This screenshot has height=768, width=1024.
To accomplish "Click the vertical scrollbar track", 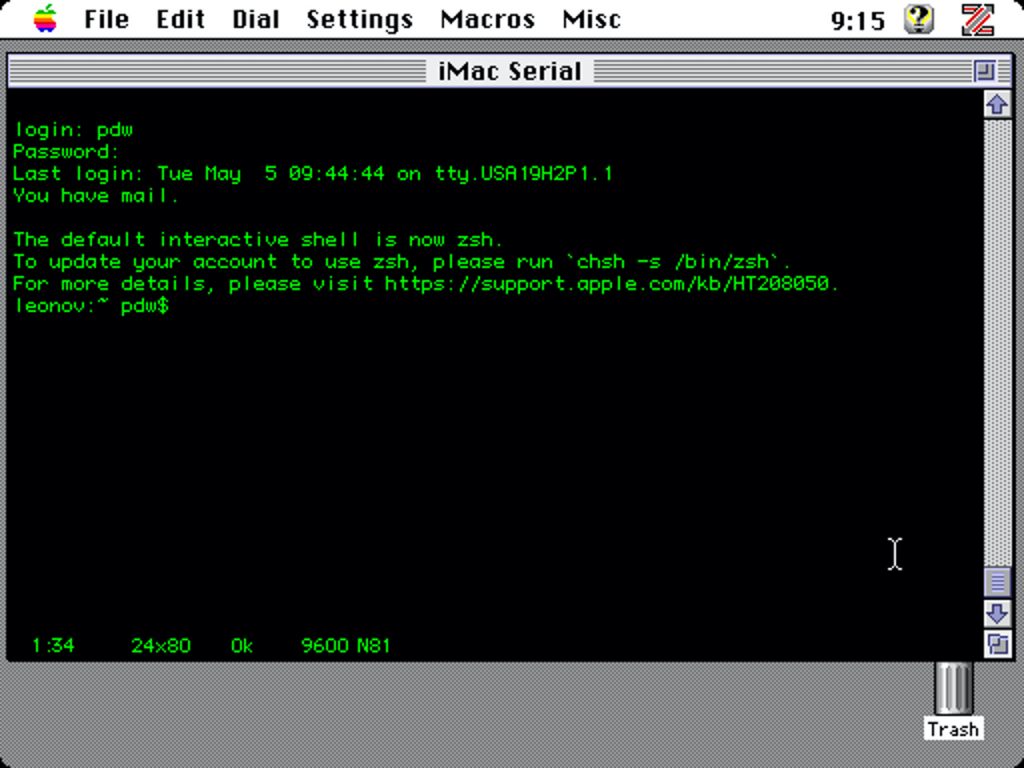I will tap(997, 343).
